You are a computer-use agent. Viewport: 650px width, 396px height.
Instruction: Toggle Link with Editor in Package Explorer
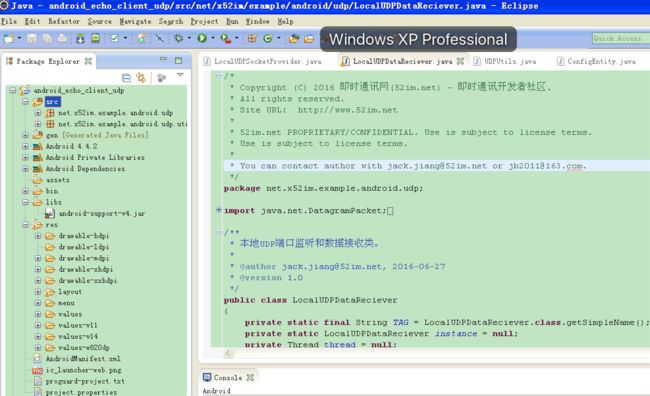click(141, 78)
